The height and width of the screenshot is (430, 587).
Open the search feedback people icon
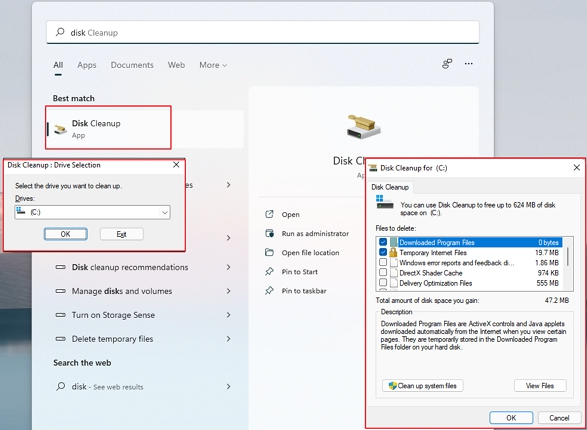[447, 64]
